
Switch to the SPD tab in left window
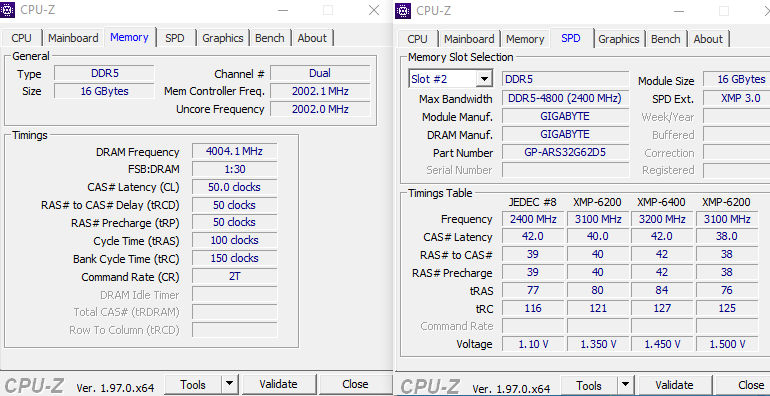pos(175,38)
